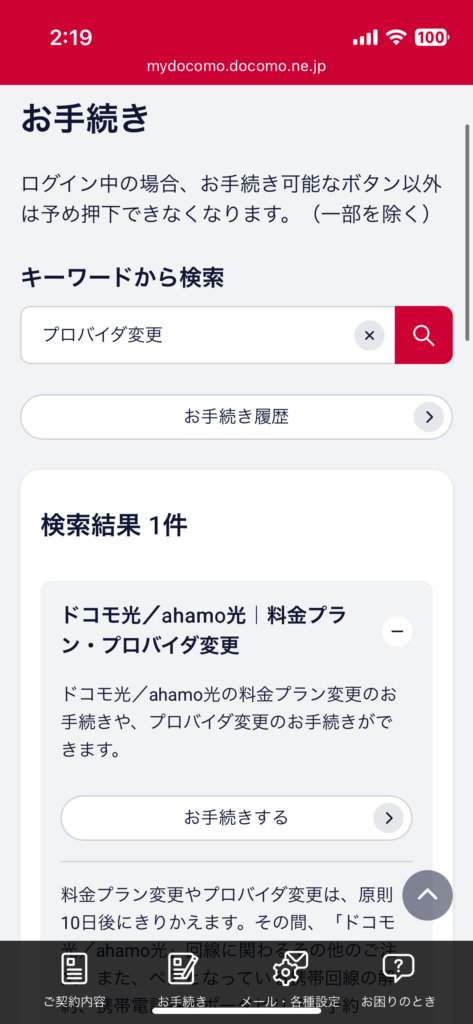Clear the search keyword with the x icon
This screenshot has width=473, height=1024.
(369, 336)
